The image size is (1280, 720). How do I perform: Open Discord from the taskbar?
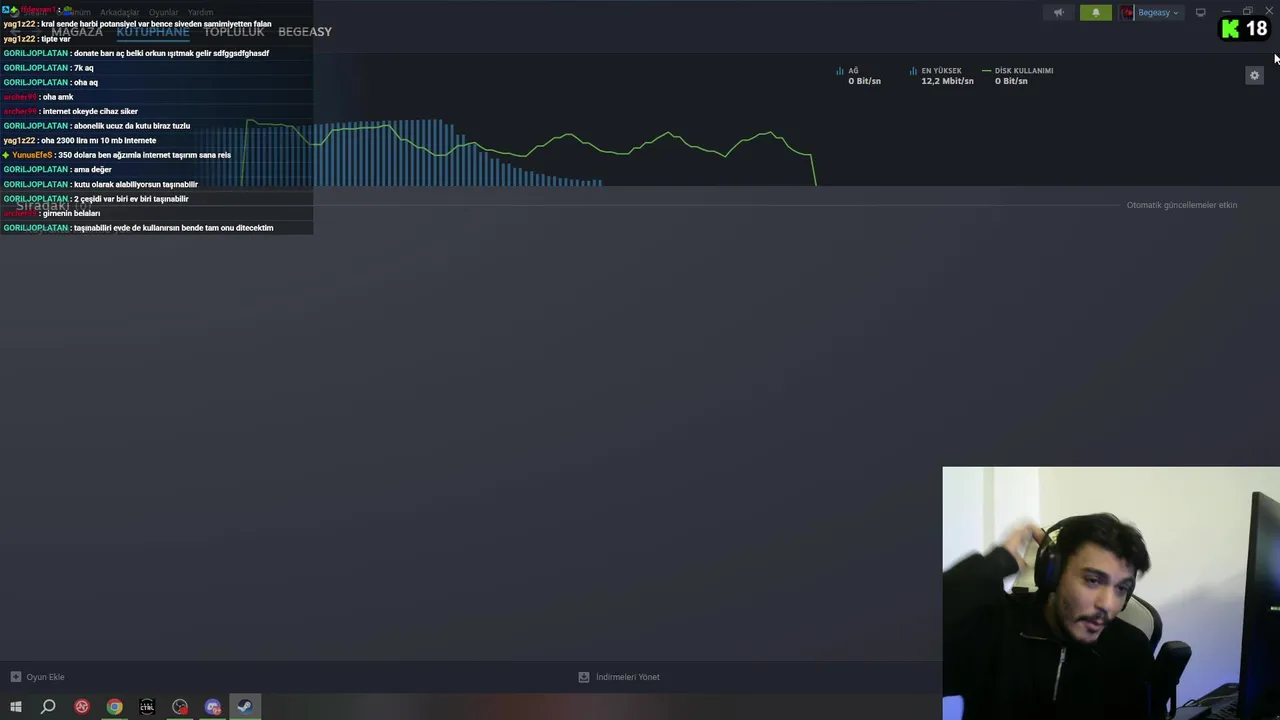point(213,707)
